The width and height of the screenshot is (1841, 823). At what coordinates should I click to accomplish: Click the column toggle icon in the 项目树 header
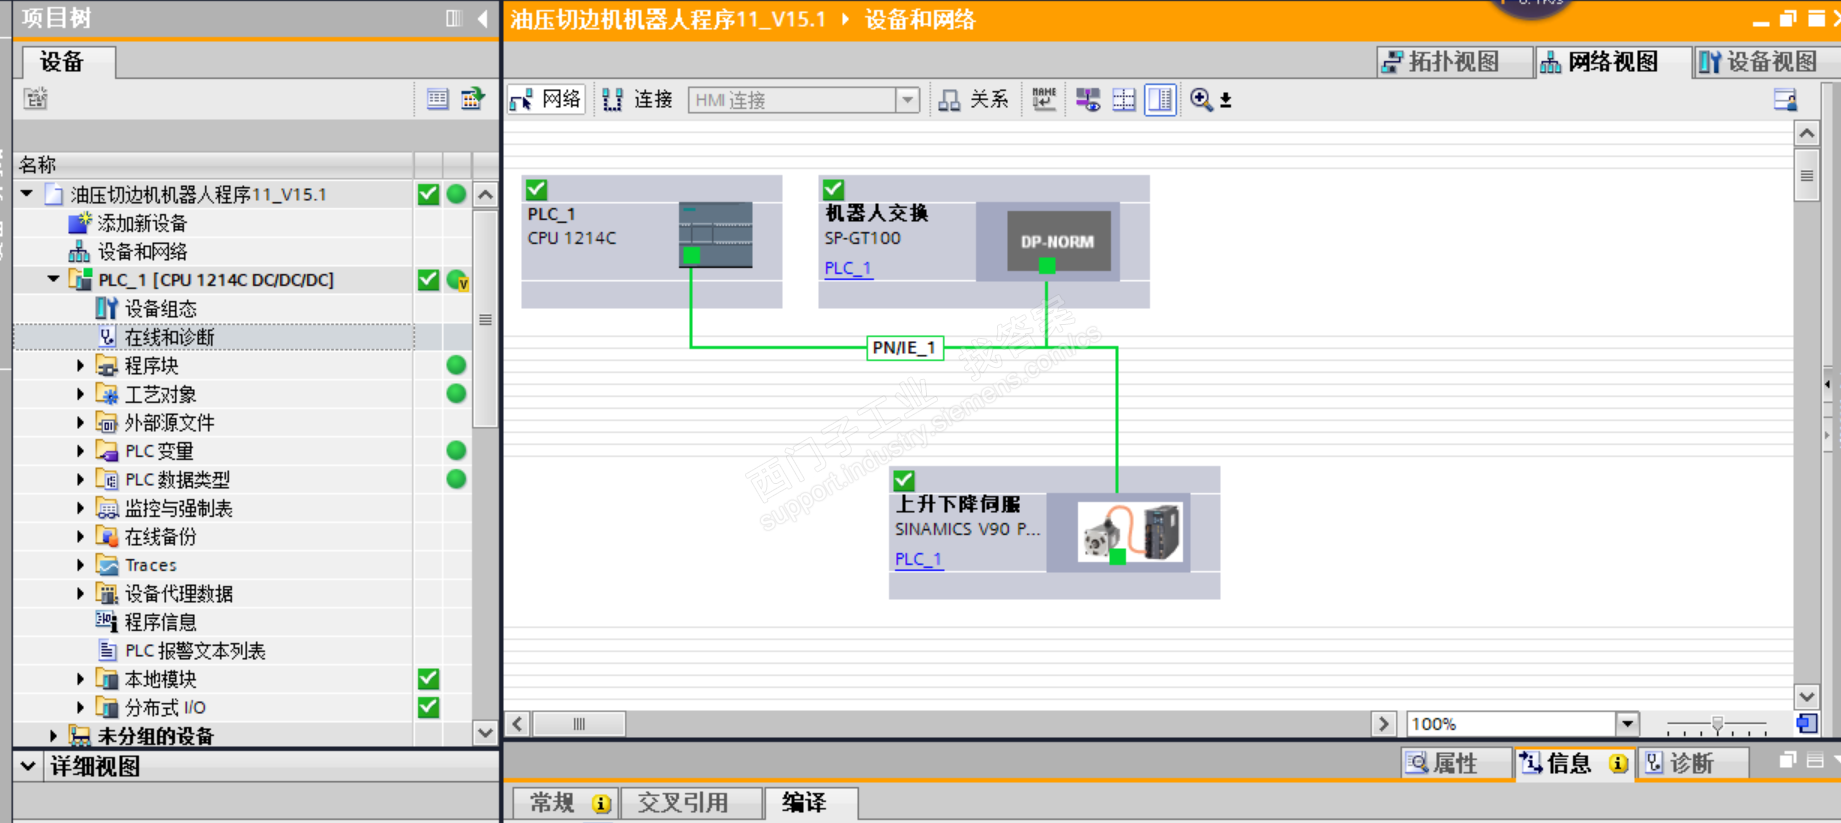point(454,18)
